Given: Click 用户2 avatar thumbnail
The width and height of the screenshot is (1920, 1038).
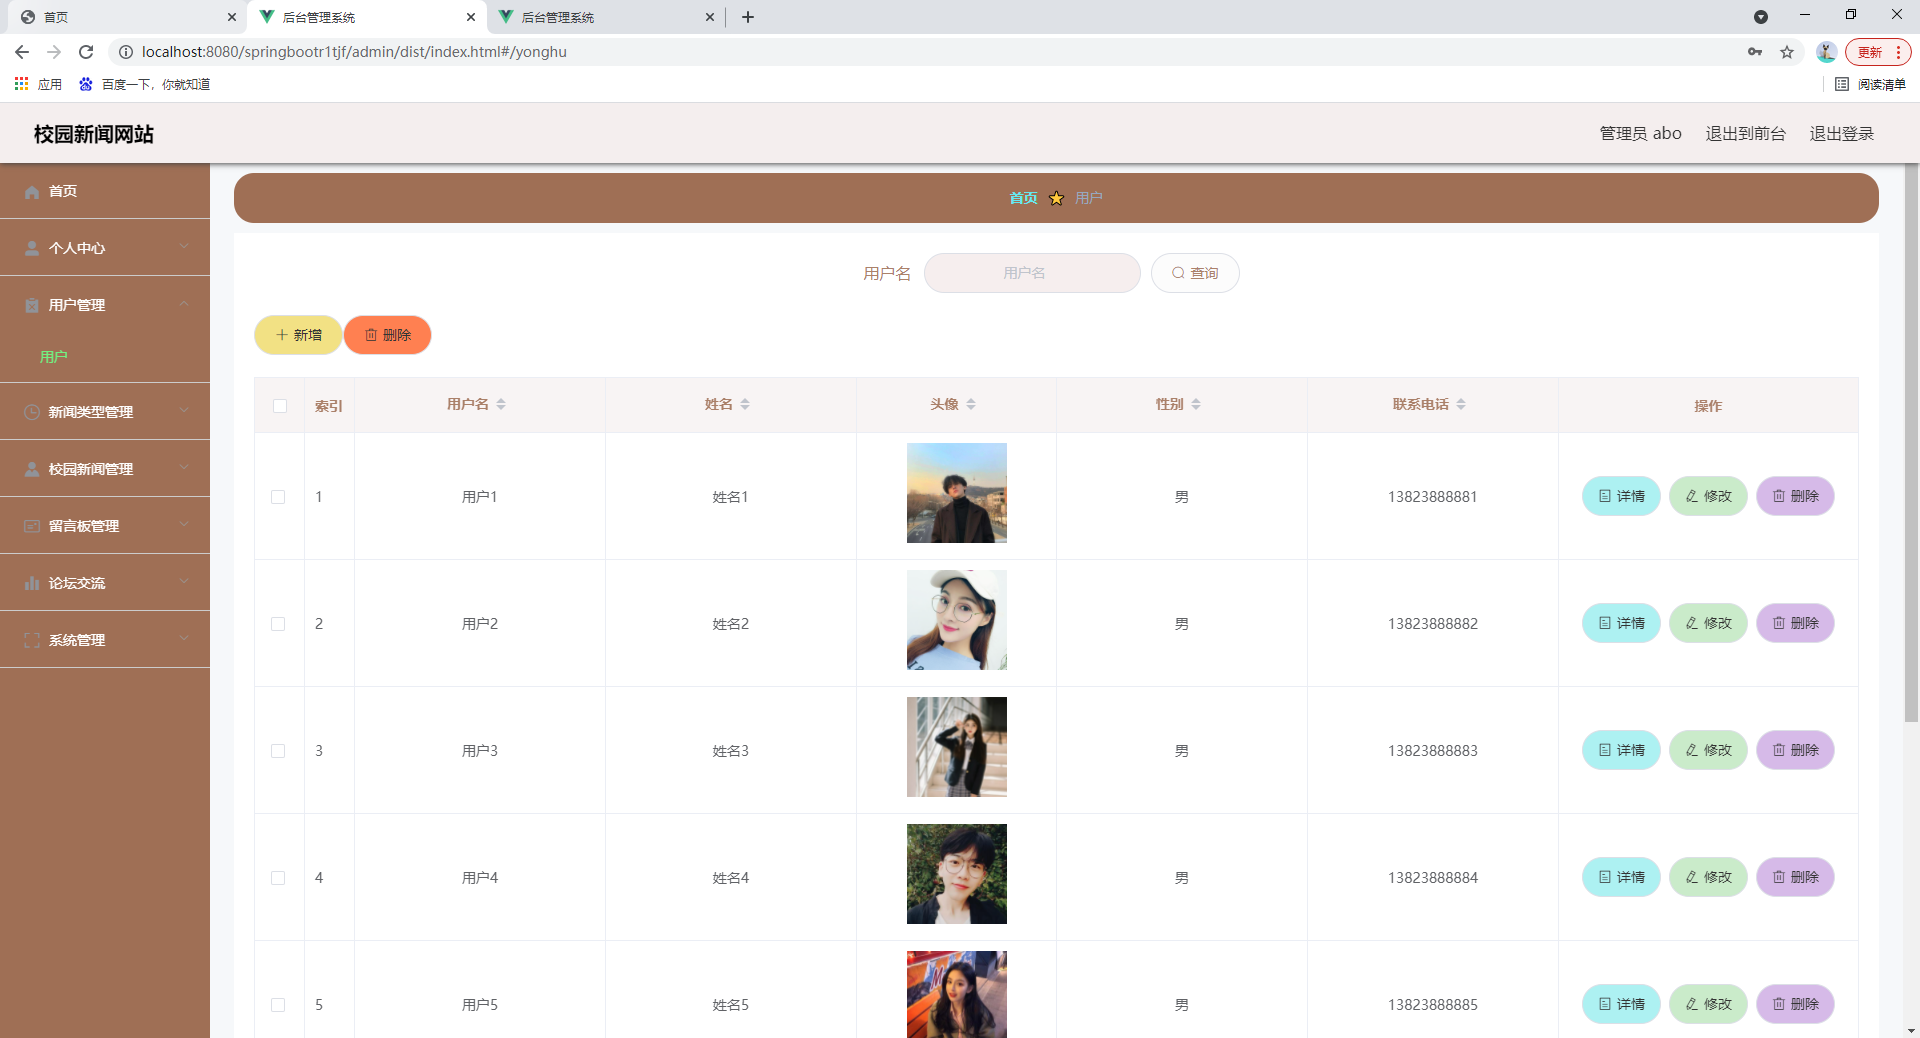Looking at the screenshot, I should [x=957, y=620].
